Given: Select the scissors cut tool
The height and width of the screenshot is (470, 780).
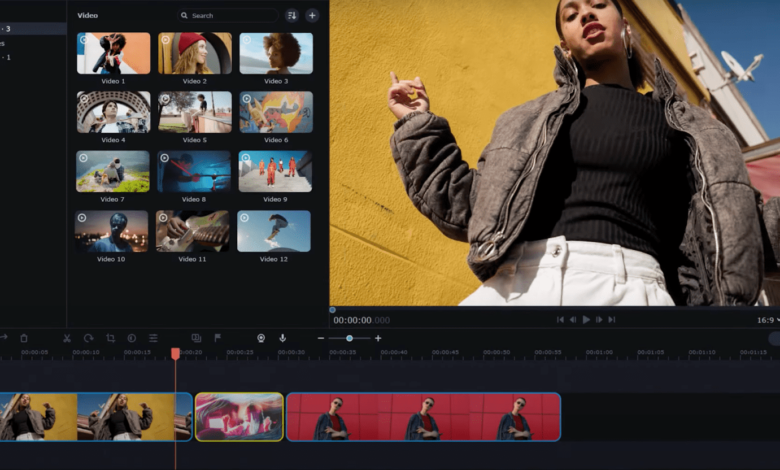Looking at the screenshot, I should 67,338.
